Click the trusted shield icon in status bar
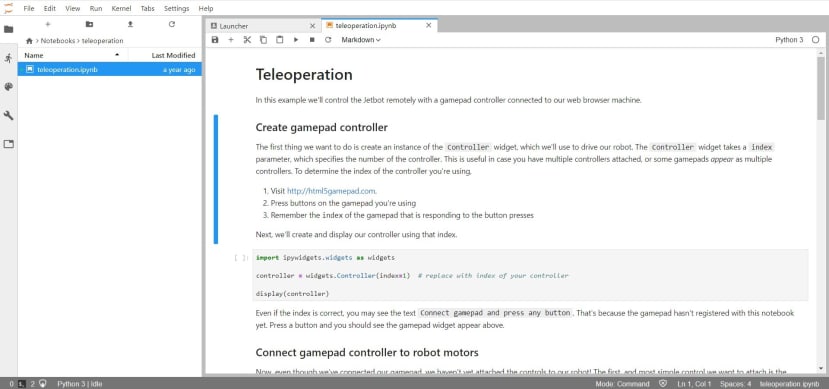Screen dimensions: 829x389 [663, 384]
